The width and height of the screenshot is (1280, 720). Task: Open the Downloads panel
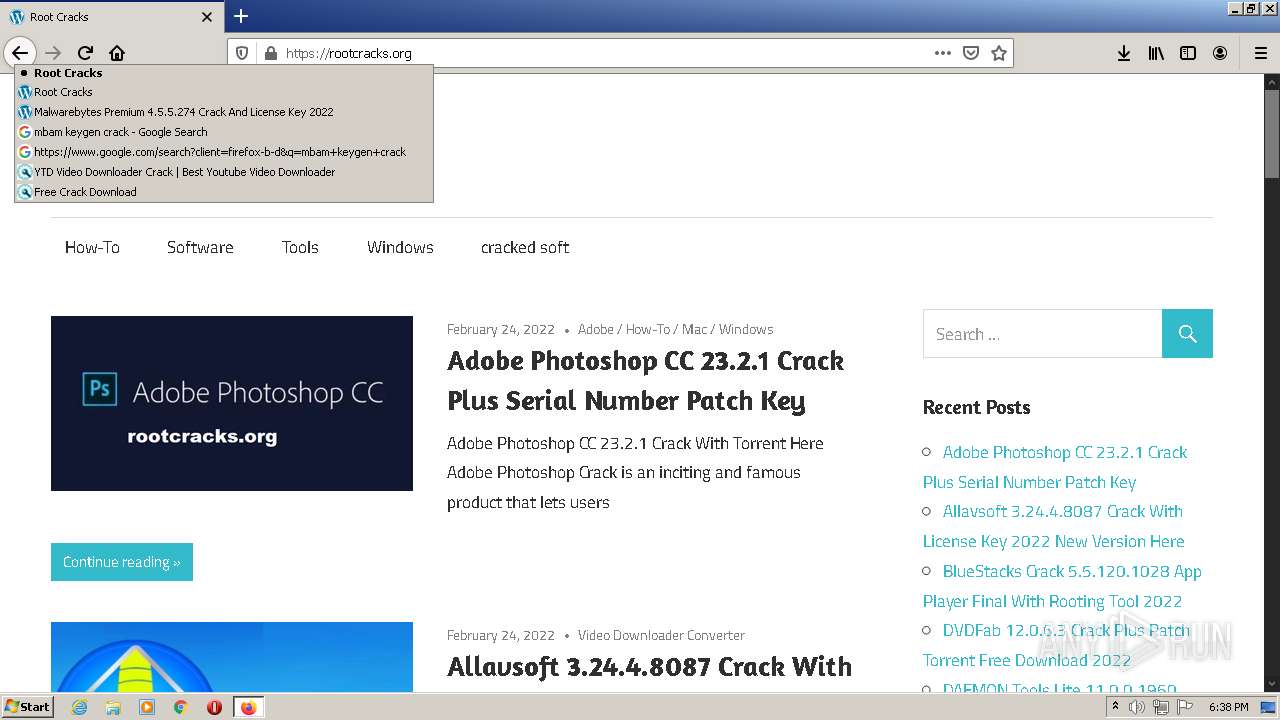1124,53
